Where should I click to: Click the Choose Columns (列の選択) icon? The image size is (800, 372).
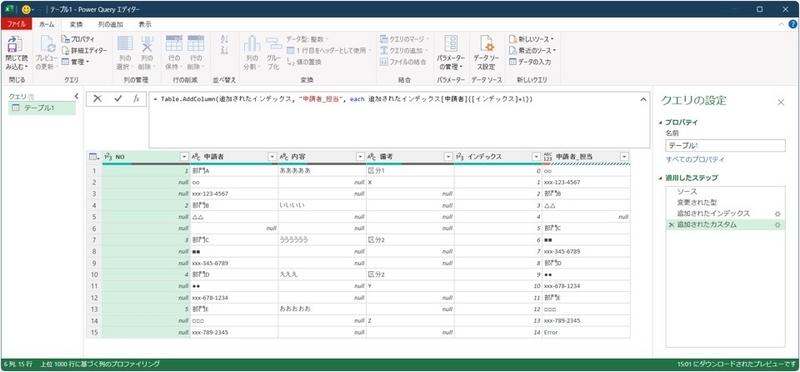(x=126, y=44)
